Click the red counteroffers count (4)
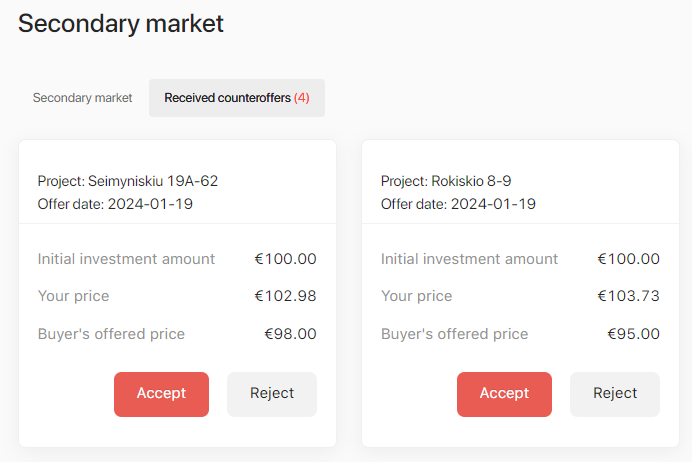Screen dimensions: 692x462 click(302, 98)
